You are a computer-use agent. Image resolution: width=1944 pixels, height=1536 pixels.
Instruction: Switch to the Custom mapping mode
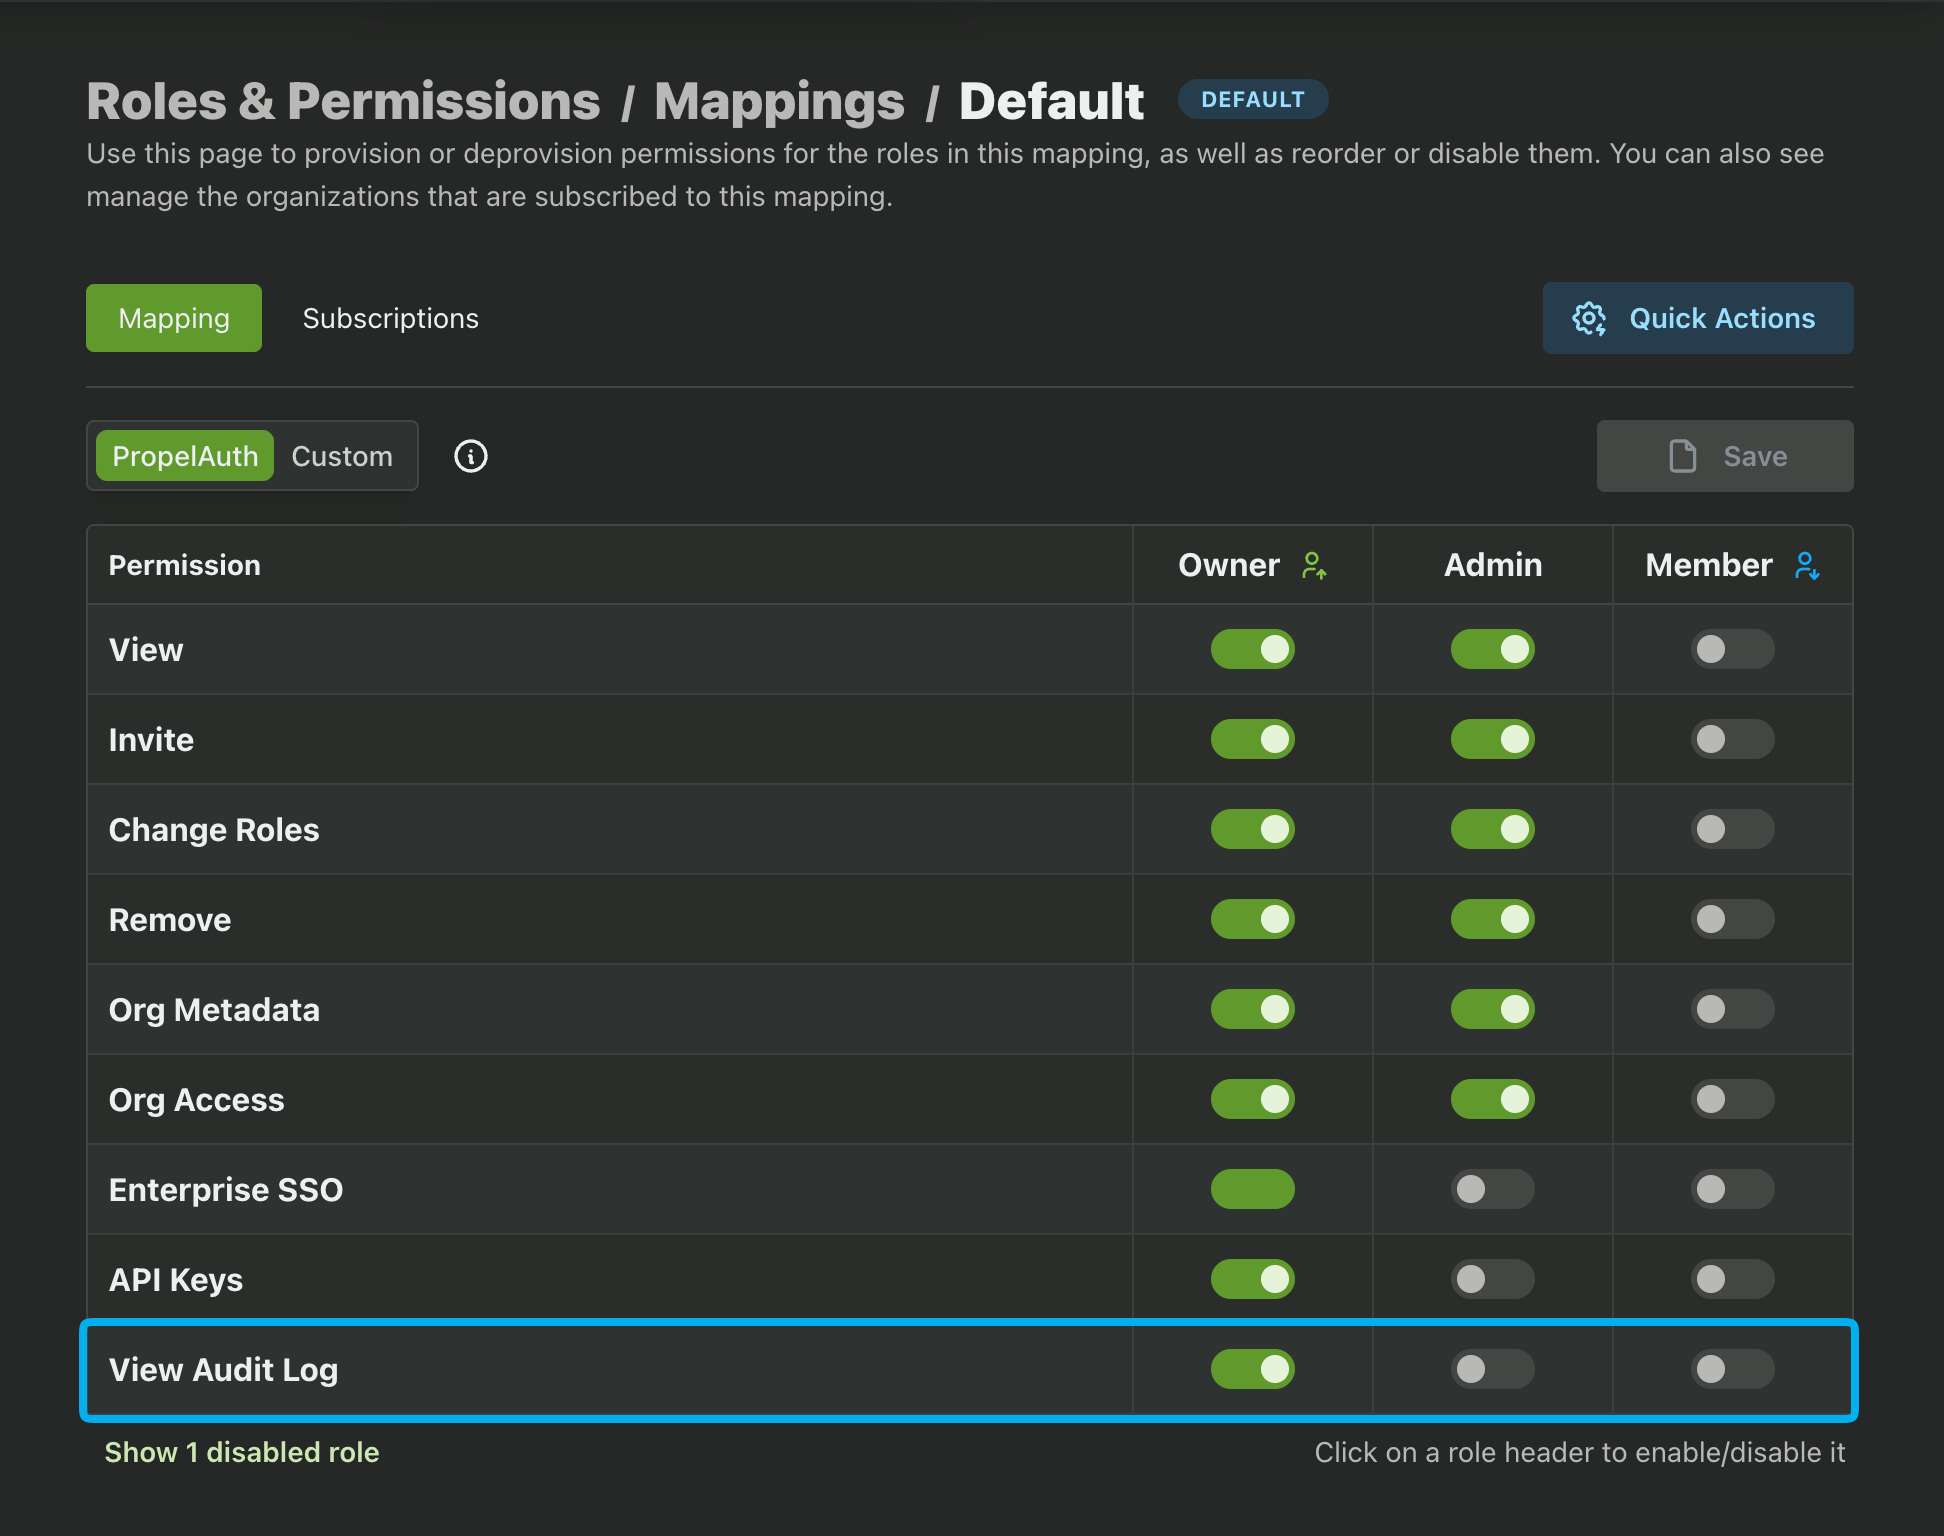pyautogui.click(x=342, y=456)
